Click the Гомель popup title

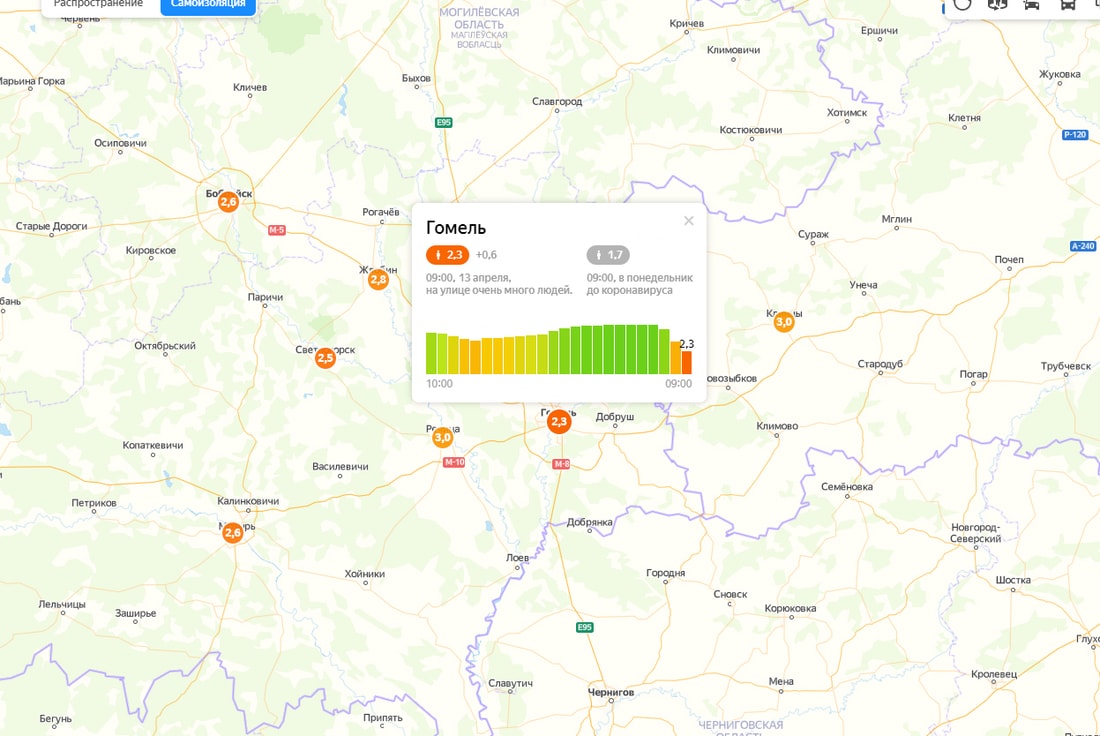pyautogui.click(x=456, y=227)
